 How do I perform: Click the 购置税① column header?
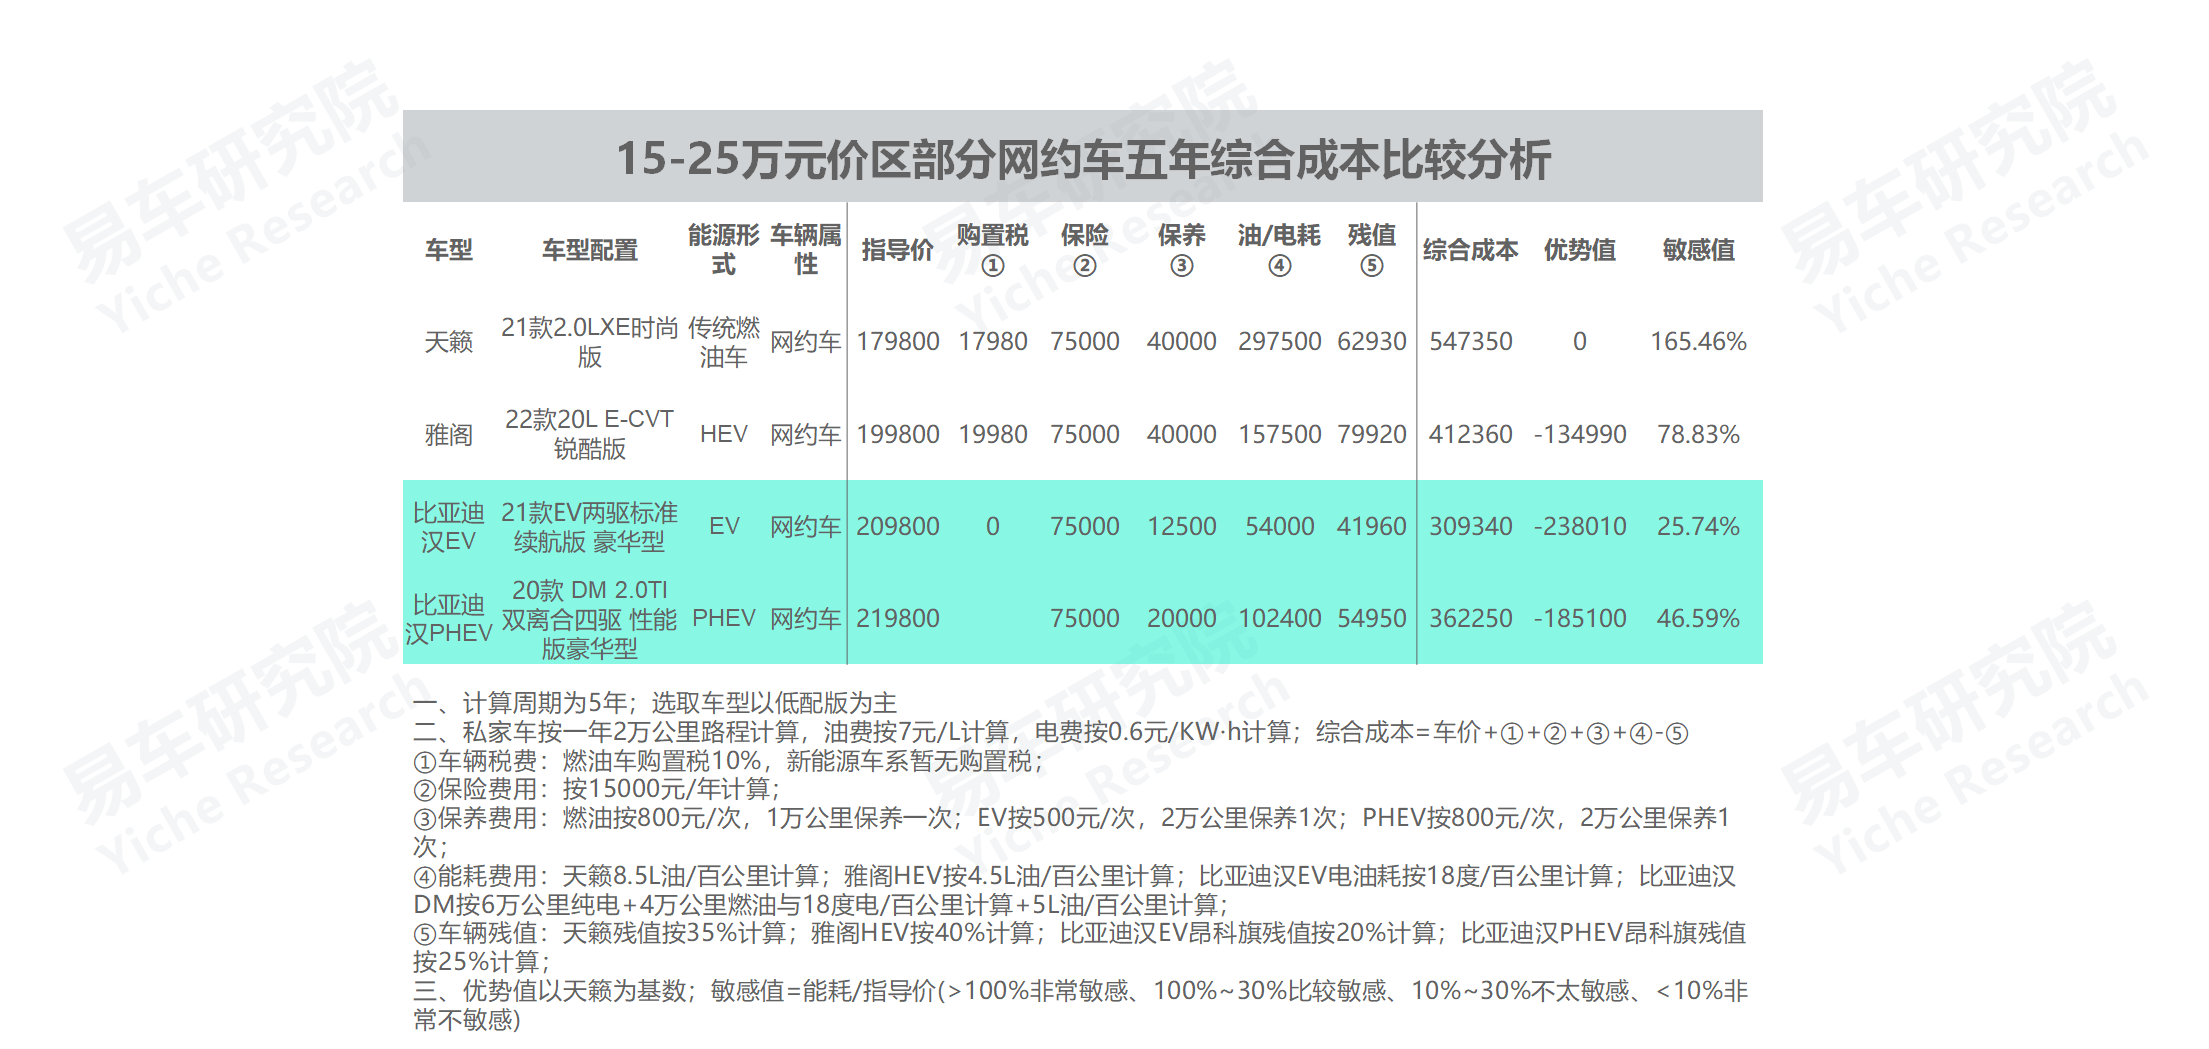(992, 250)
